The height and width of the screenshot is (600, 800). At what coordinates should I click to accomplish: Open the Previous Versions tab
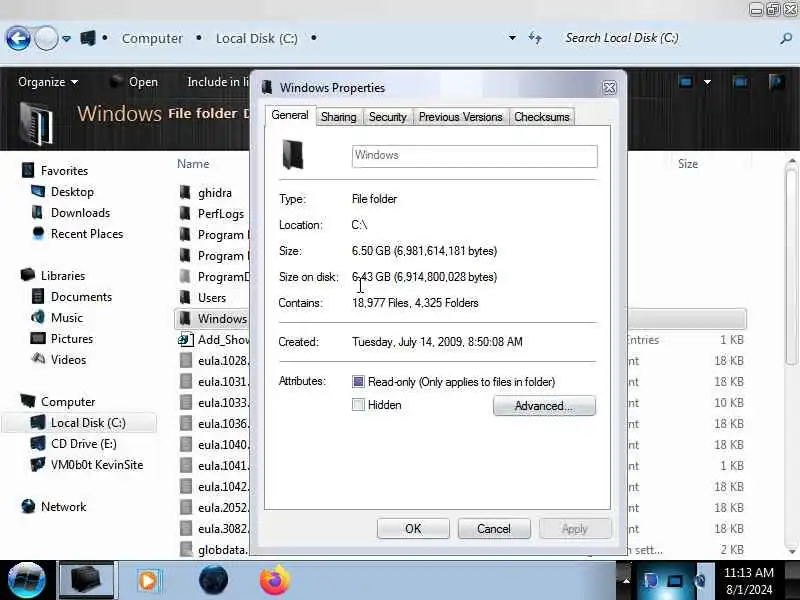pyautogui.click(x=461, y=117)
